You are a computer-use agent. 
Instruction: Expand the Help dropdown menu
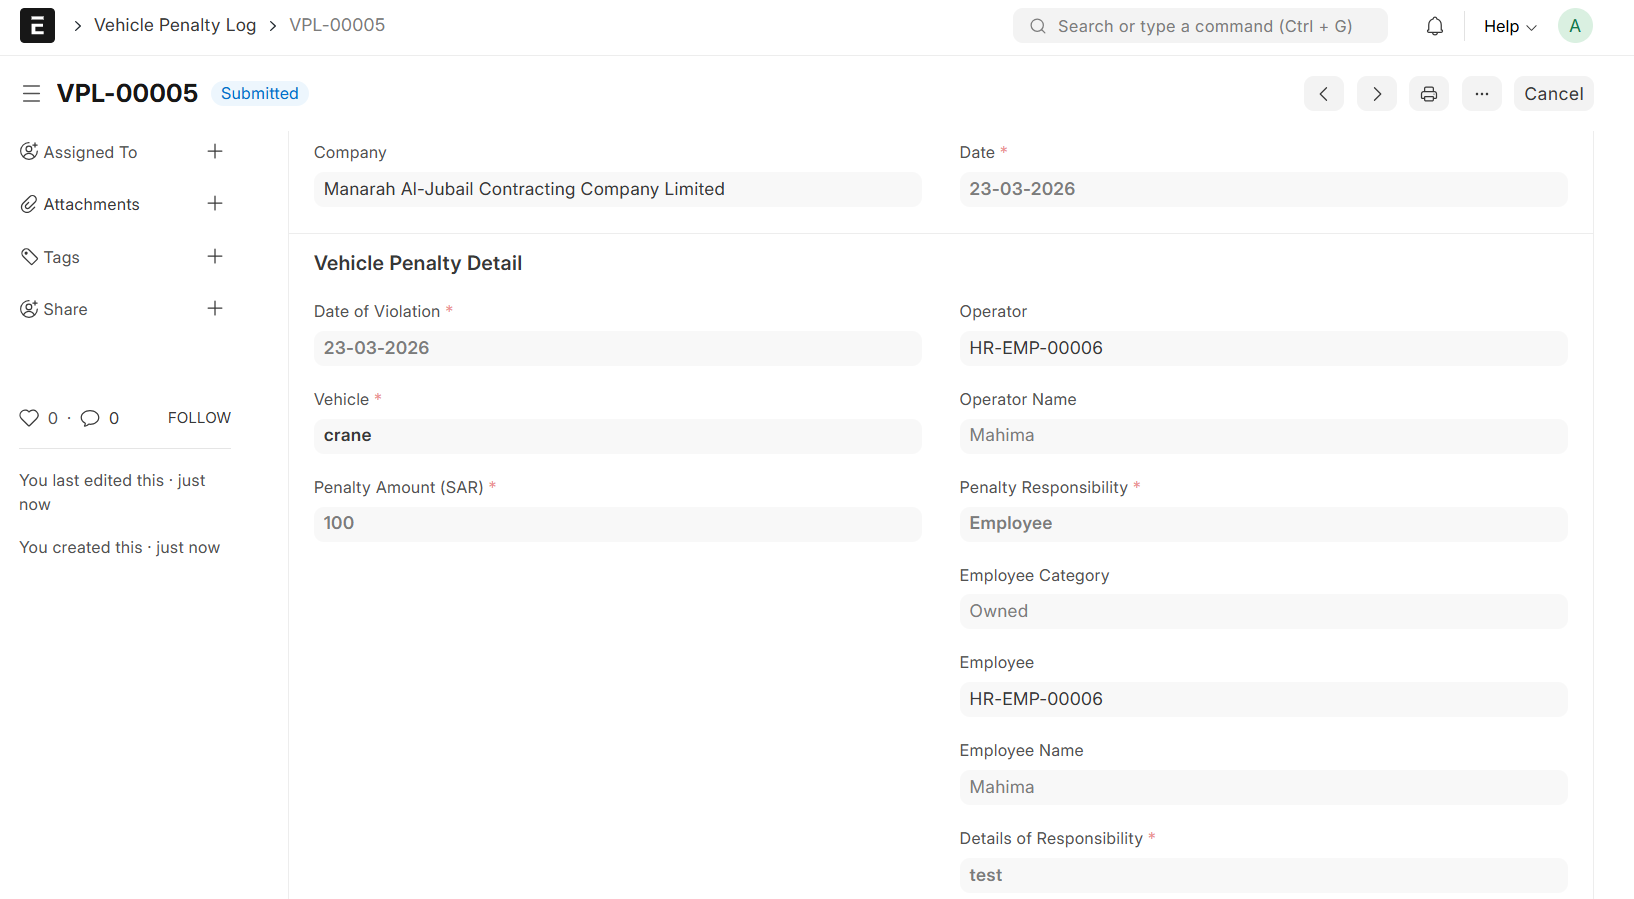click(x=1509, y=27)
